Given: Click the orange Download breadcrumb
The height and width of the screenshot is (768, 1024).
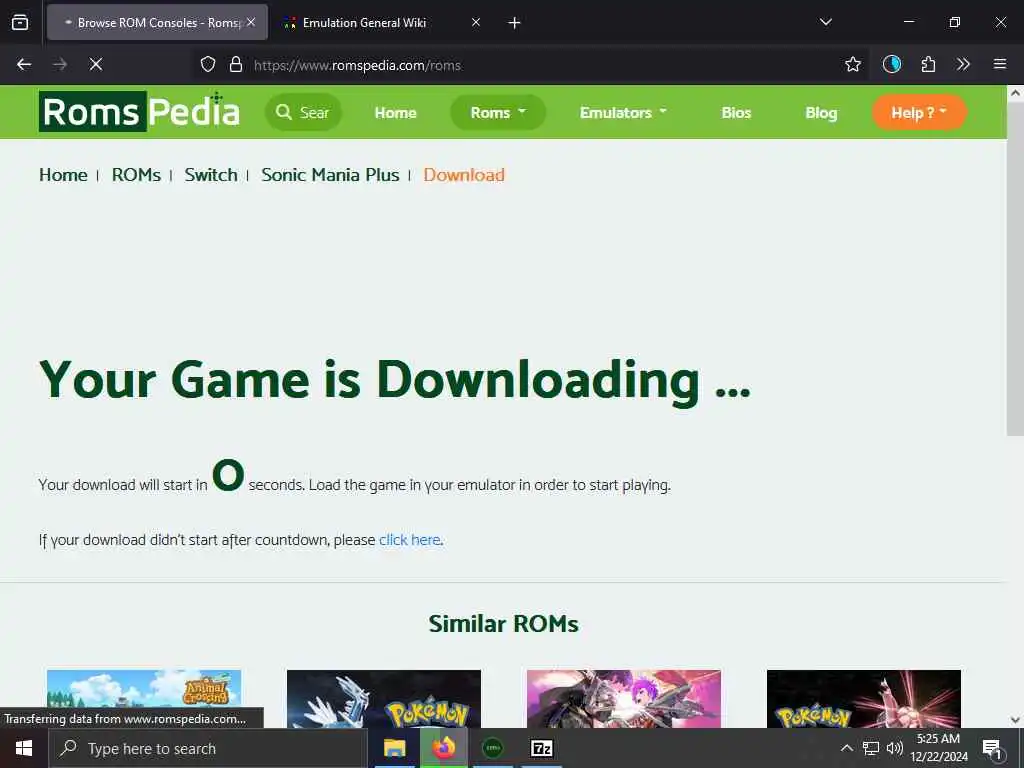Looking at the screenshot, I should [464, 175].
